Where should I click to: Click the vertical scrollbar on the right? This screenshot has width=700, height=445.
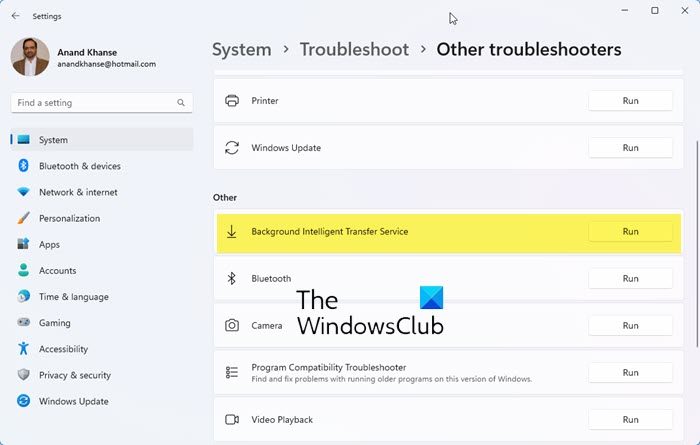coord(696,244)
